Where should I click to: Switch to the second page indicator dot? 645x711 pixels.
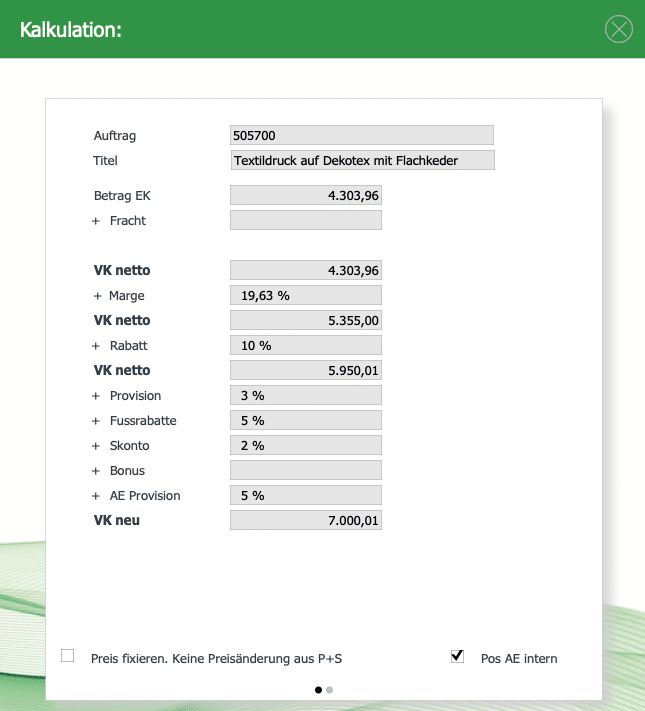pyautogui.click(x=330, y=689)
